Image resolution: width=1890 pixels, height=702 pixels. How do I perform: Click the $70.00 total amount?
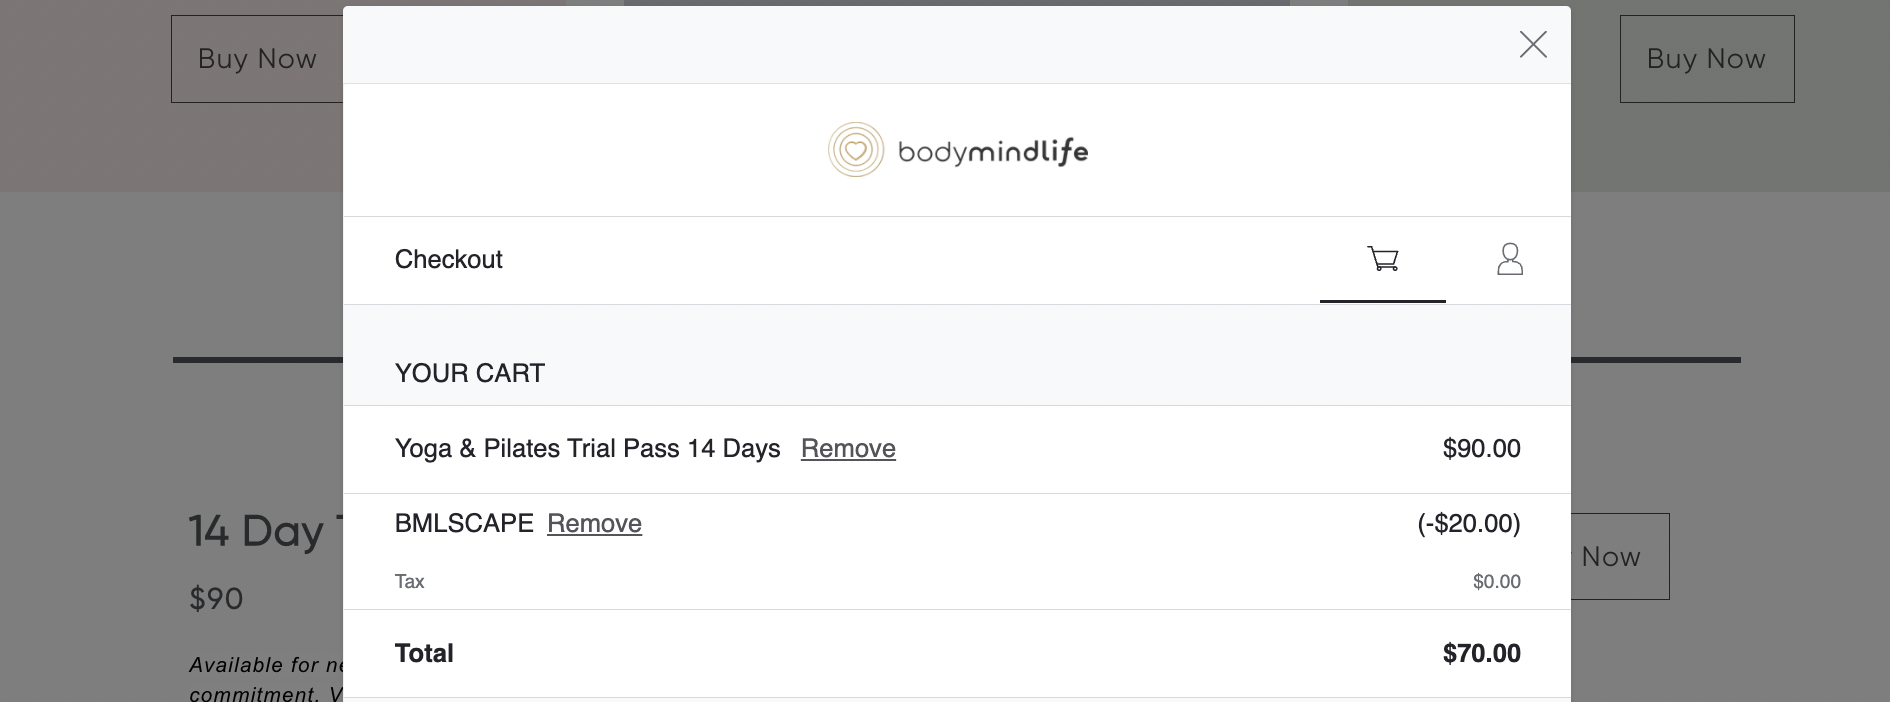pos(1481,653)
